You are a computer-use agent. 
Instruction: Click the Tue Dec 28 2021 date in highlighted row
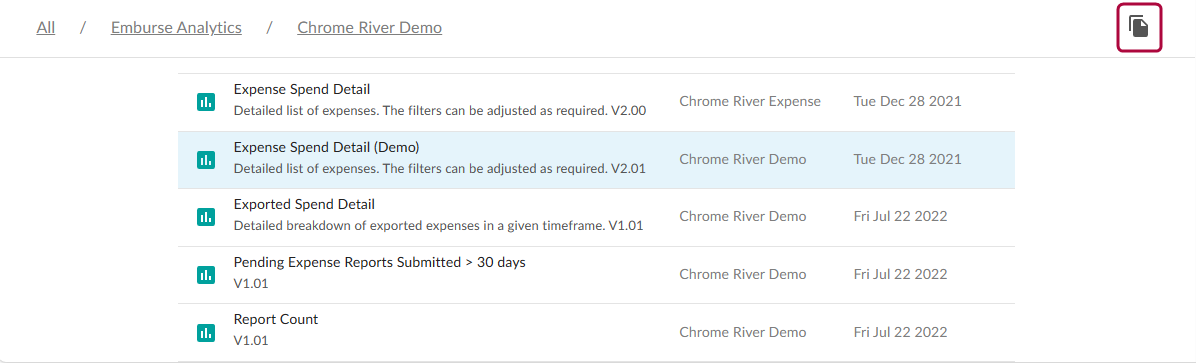pyautogui.click(x=908, y=159)
